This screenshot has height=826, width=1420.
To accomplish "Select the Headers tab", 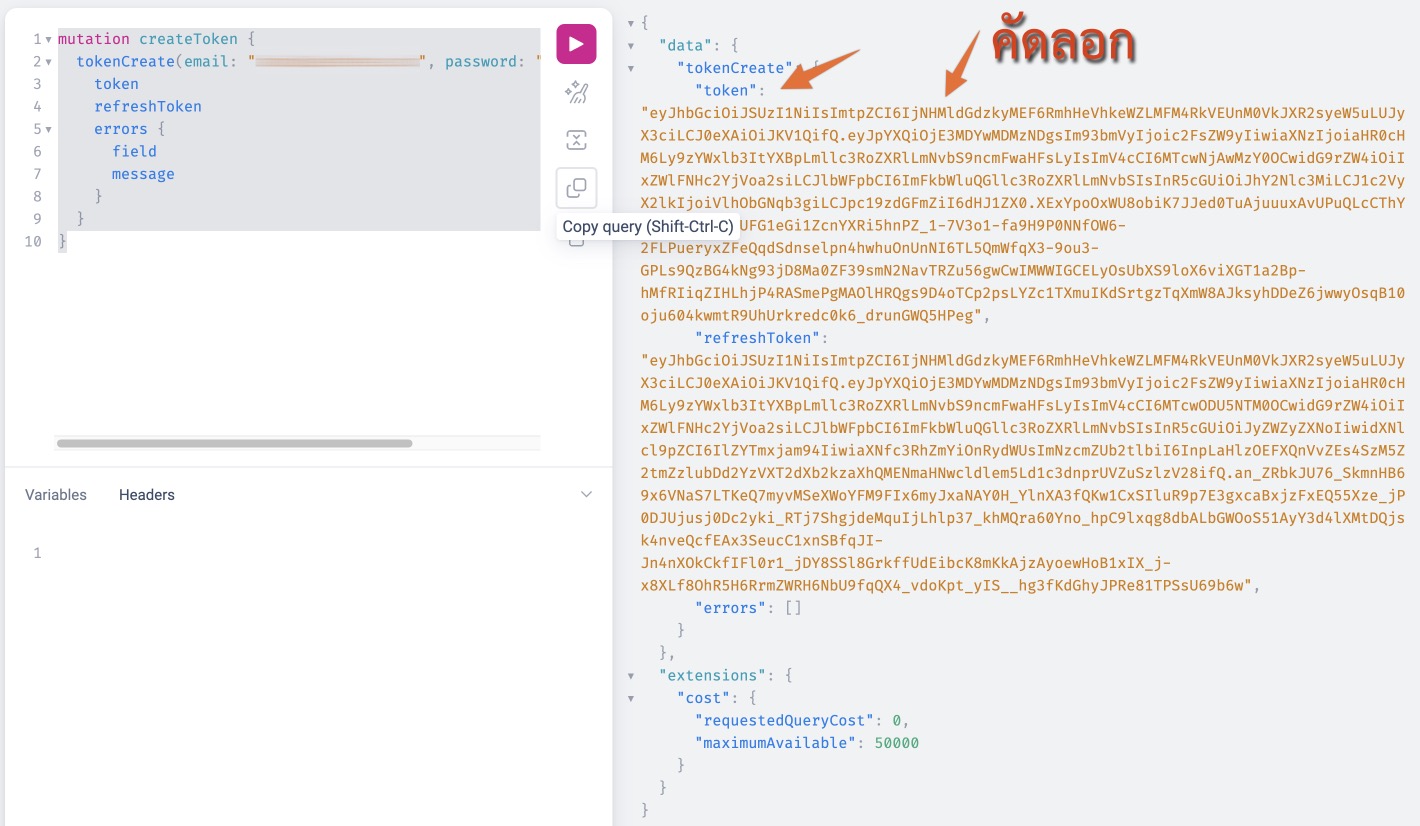I will pos(146,495).
